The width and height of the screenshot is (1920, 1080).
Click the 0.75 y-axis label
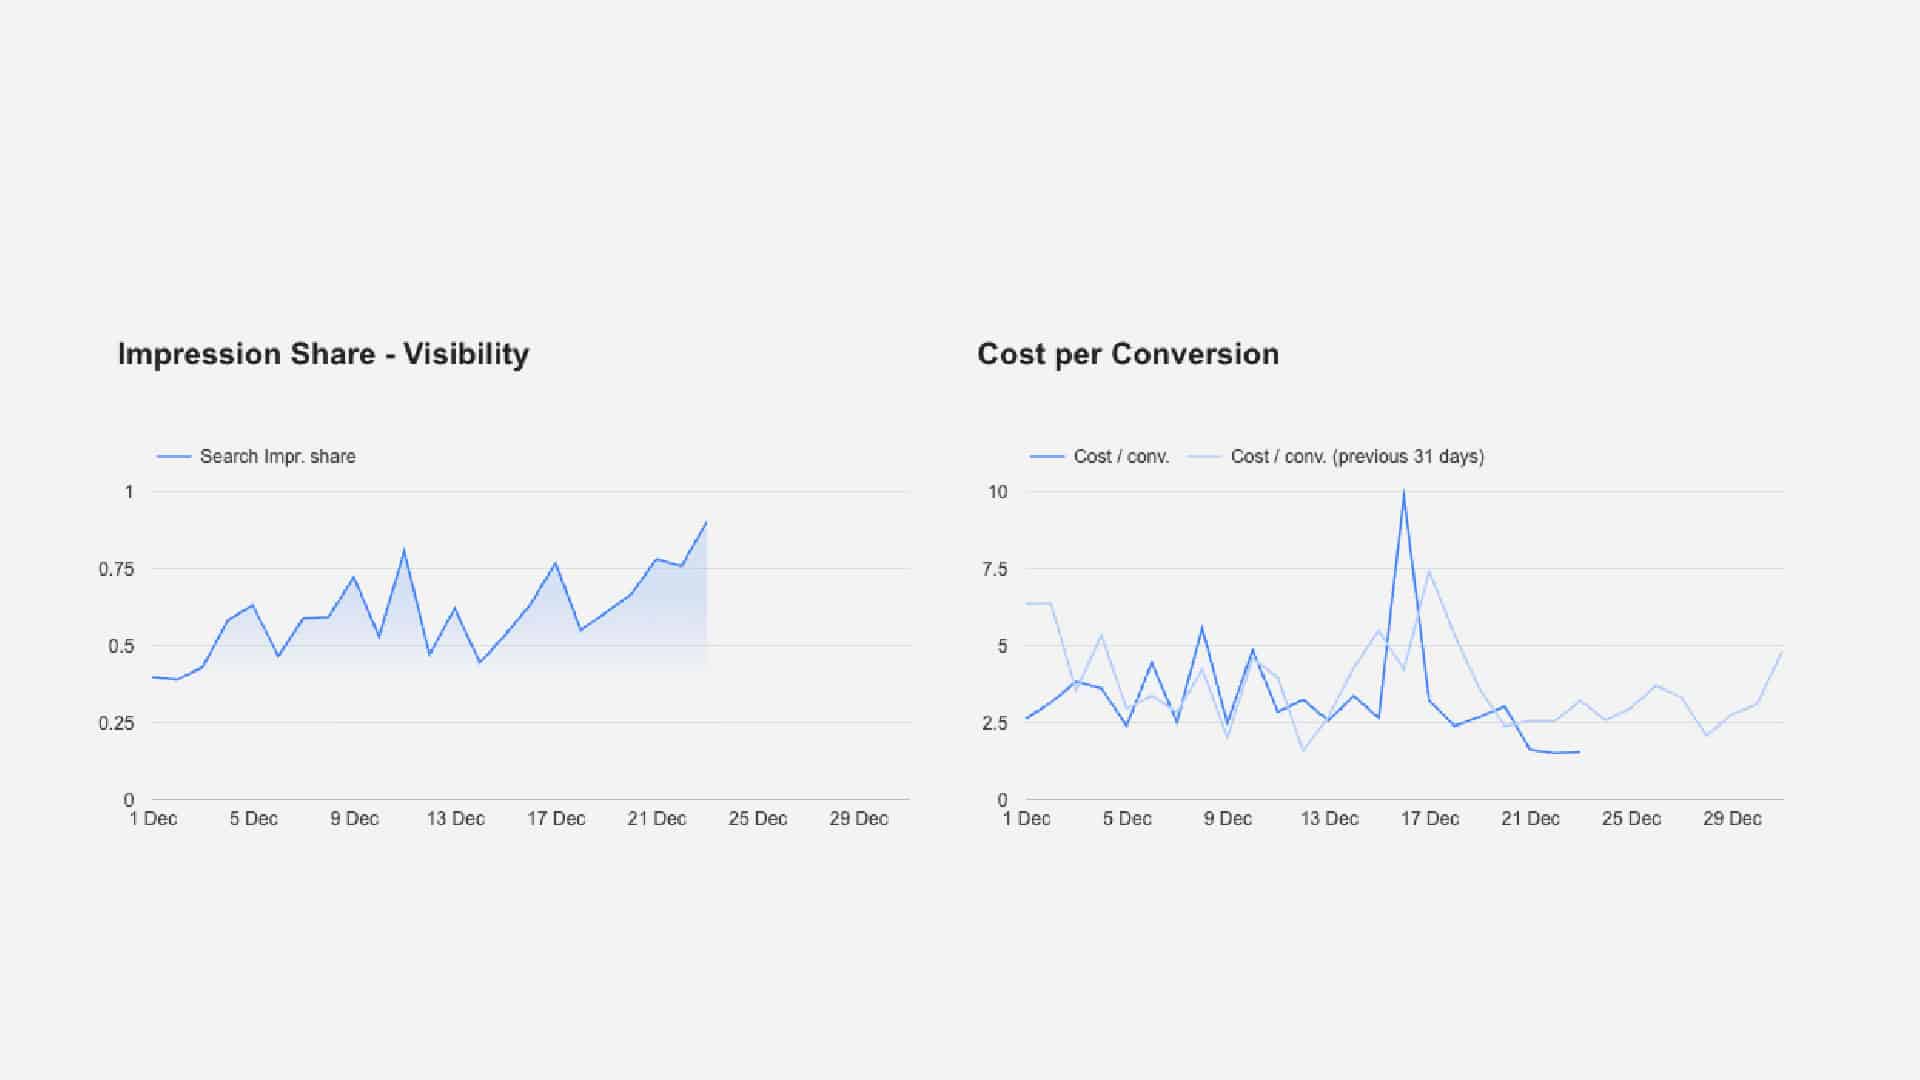(x=116, y=570)
